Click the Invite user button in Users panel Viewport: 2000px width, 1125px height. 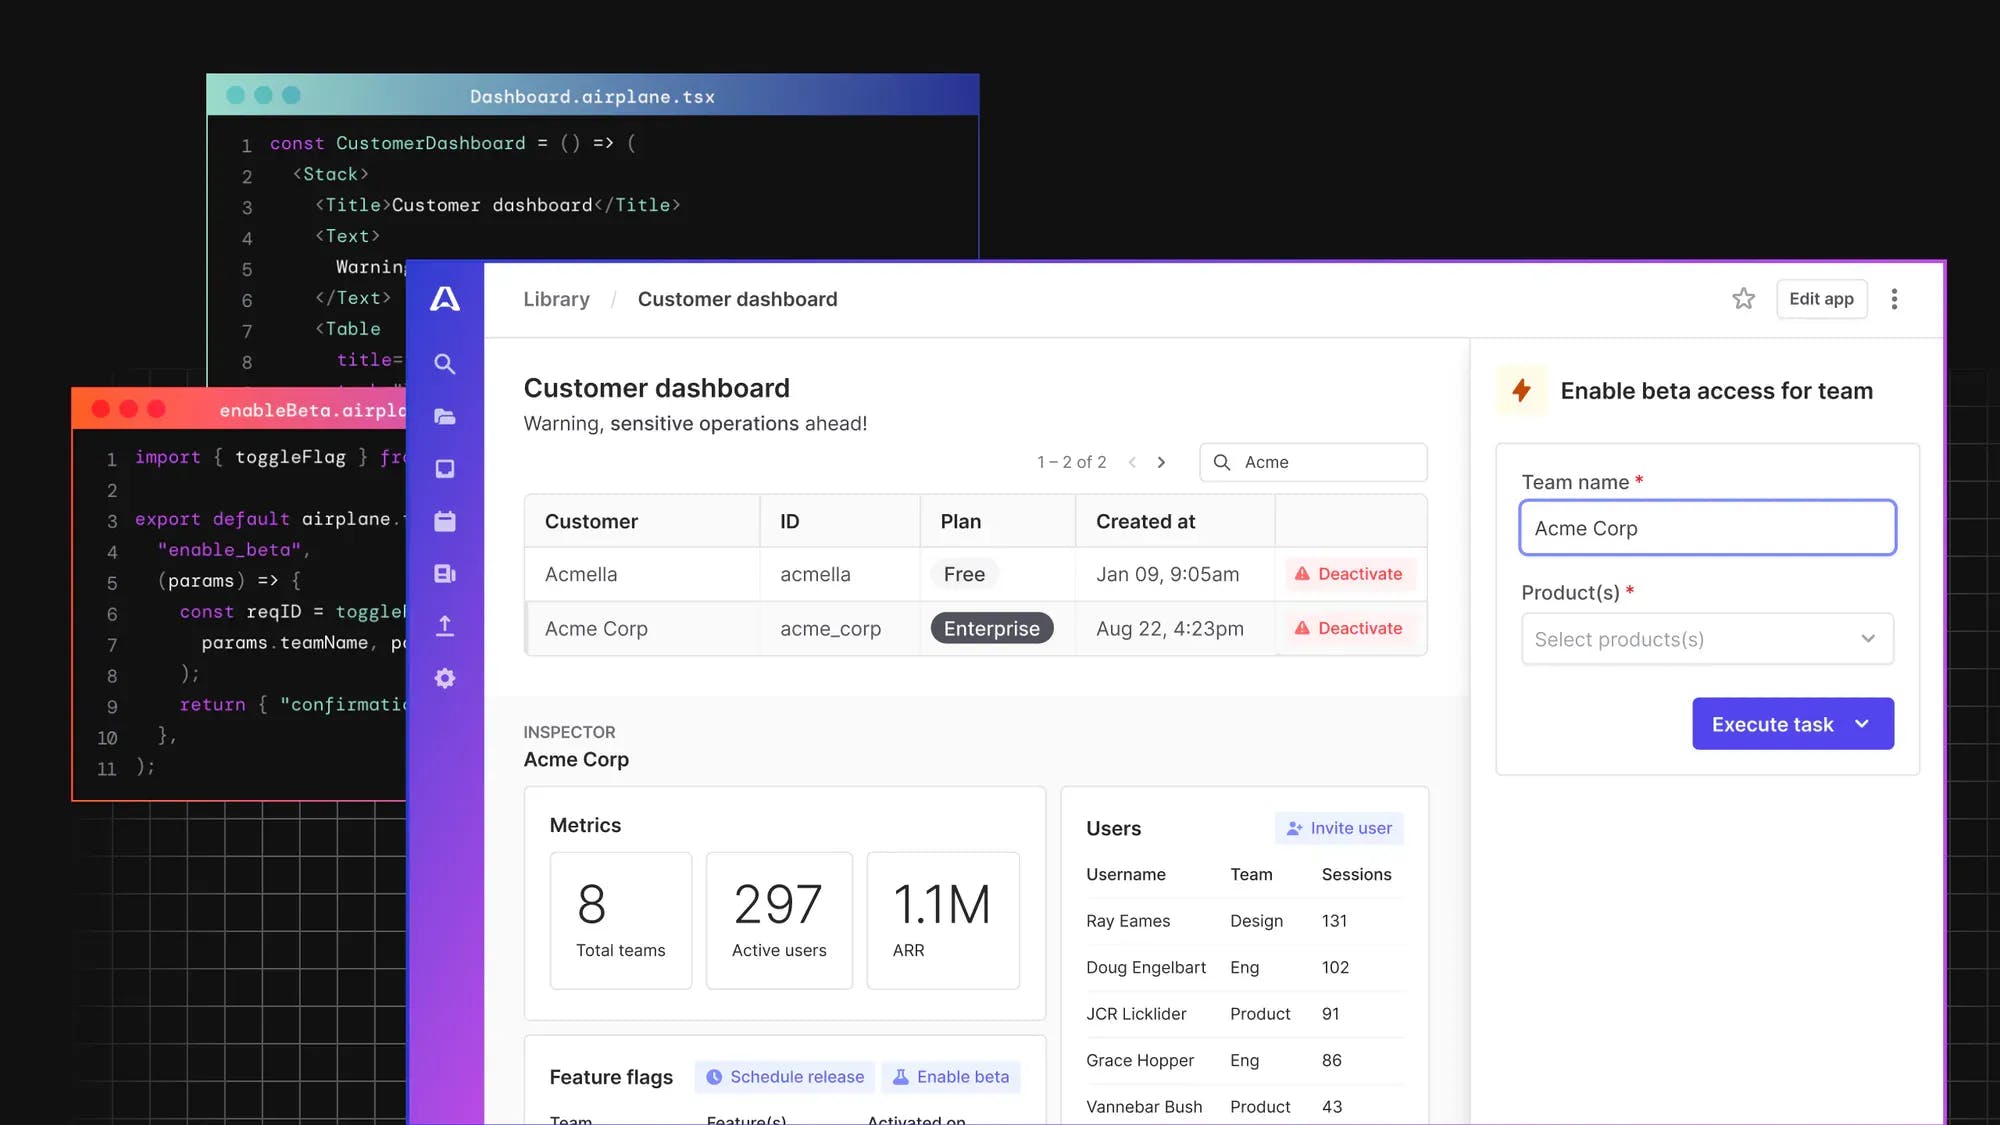[x=1338, y=828]
